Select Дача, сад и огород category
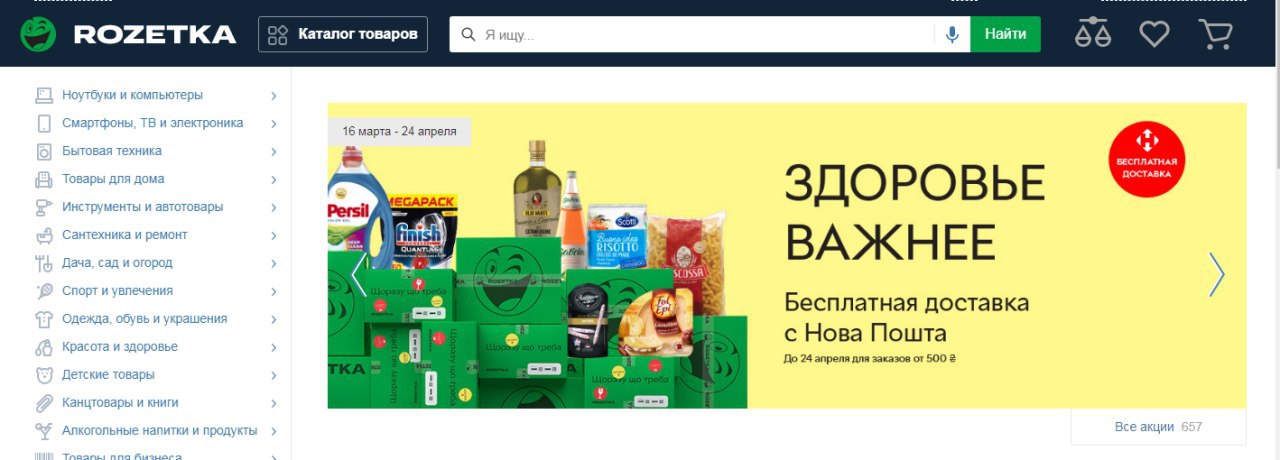This screenshot has height=460, width=1280. coord(117,263)
